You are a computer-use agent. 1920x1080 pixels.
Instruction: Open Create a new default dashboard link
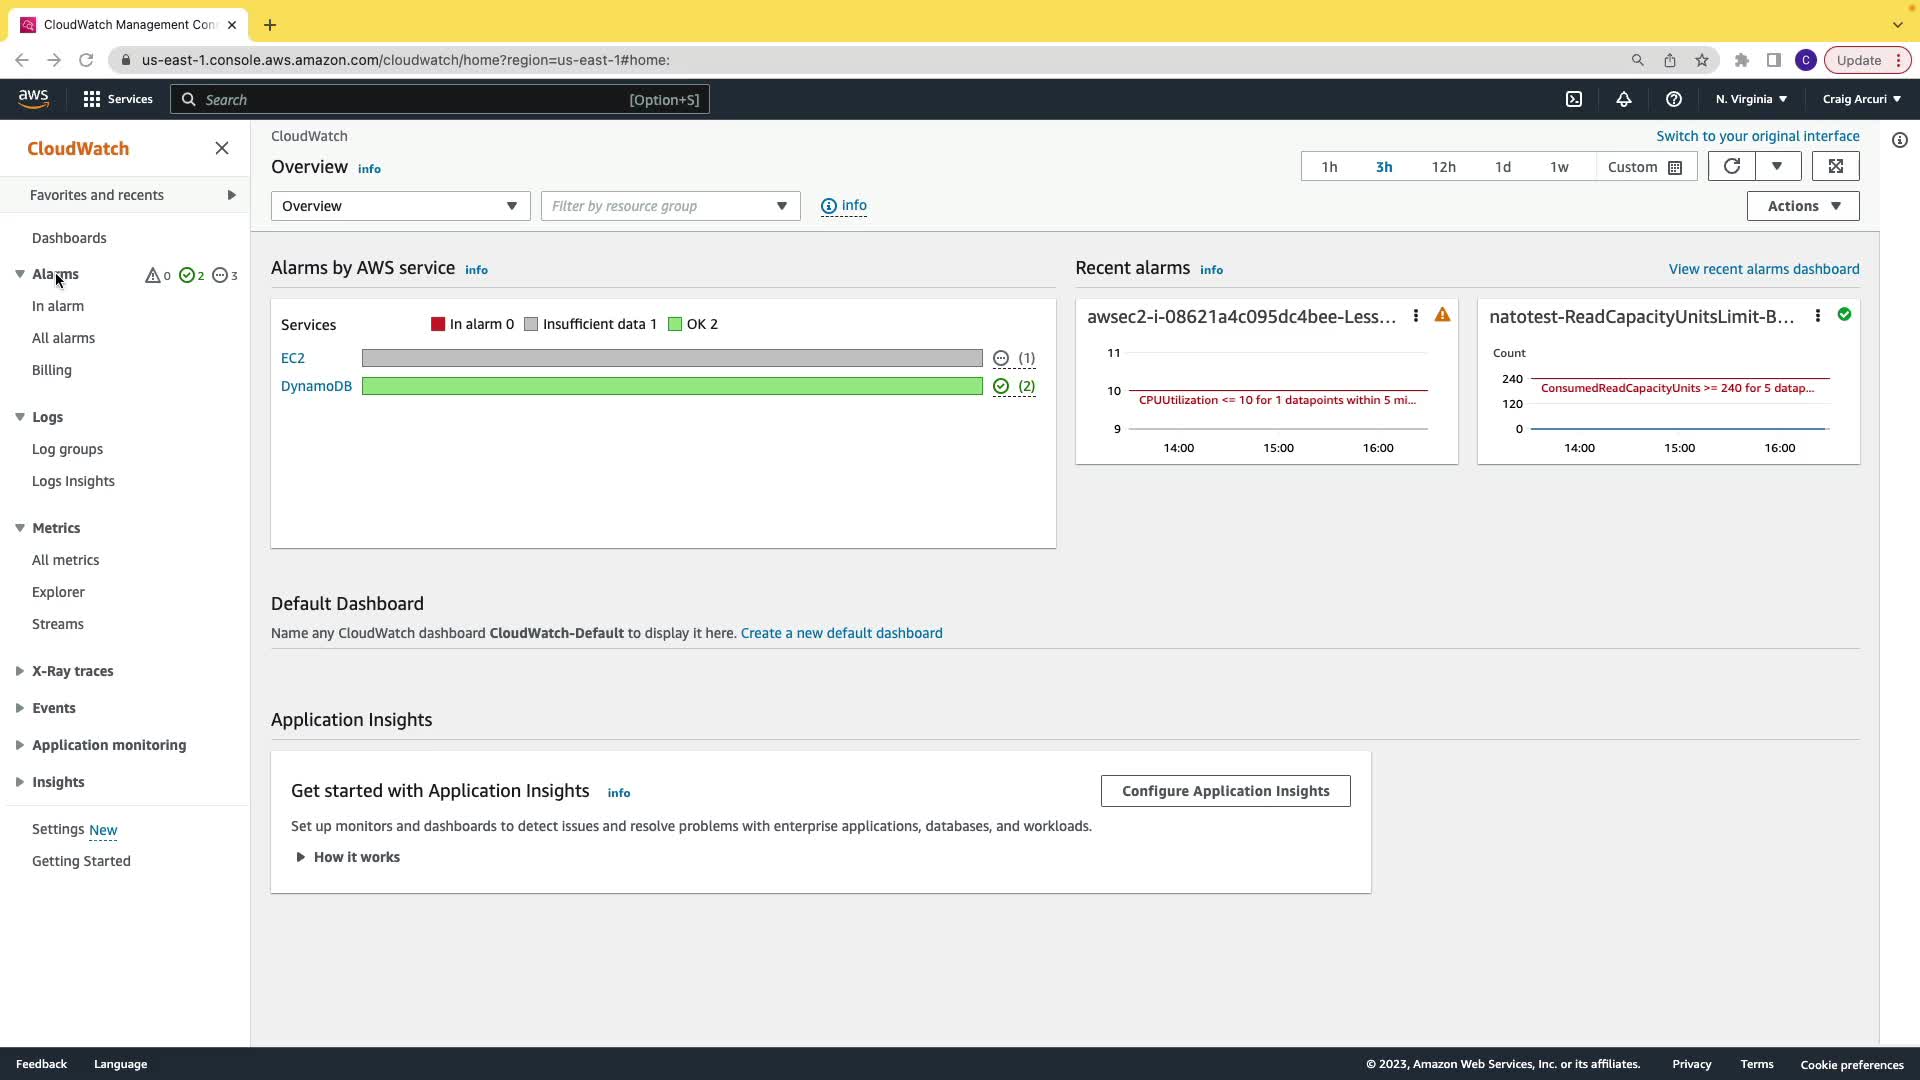(x=841, y=633)
